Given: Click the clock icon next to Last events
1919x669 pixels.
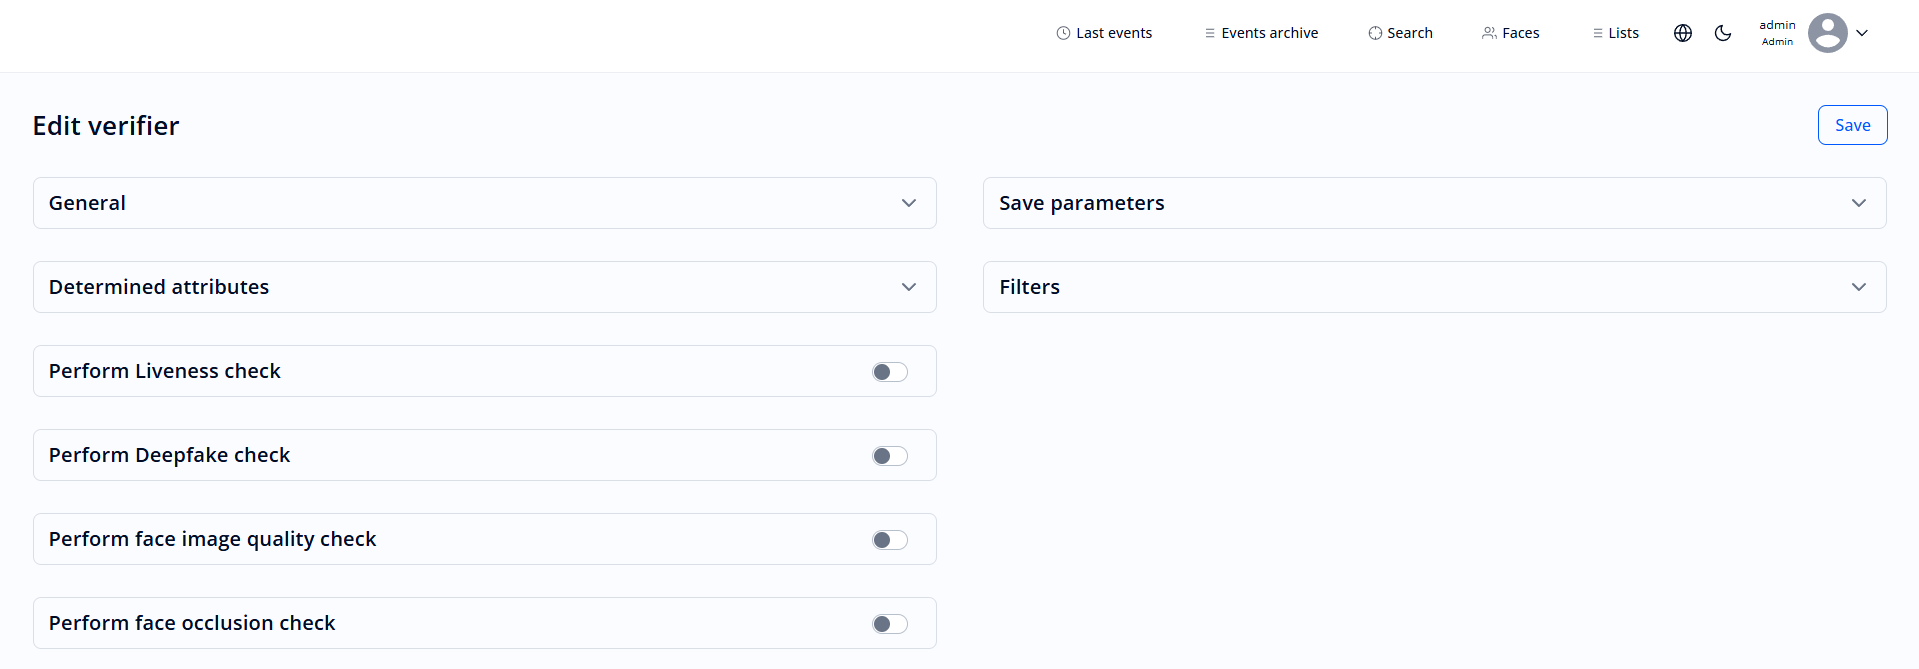Looking at the screenshot, I should click(x=1062, y=32).
